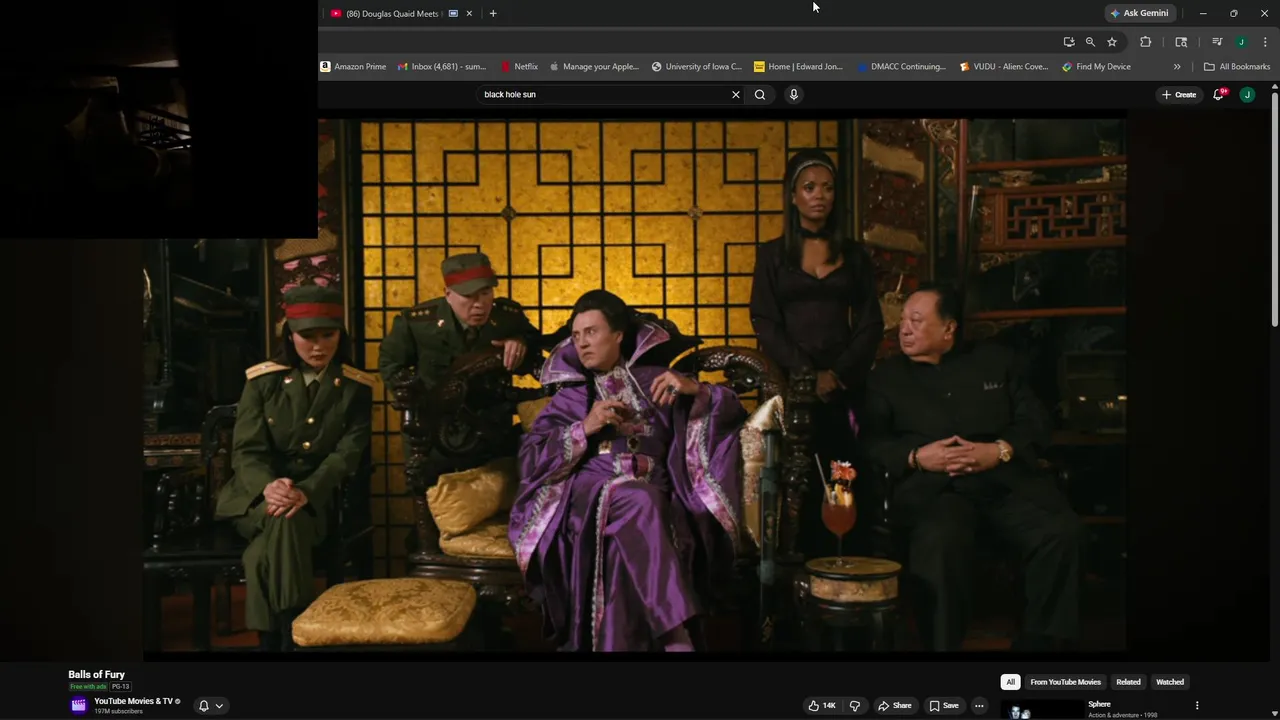Bookmark this page with the star icon
The width and height of the screenshot is (1280, 720).
(x=1112, y=42)
